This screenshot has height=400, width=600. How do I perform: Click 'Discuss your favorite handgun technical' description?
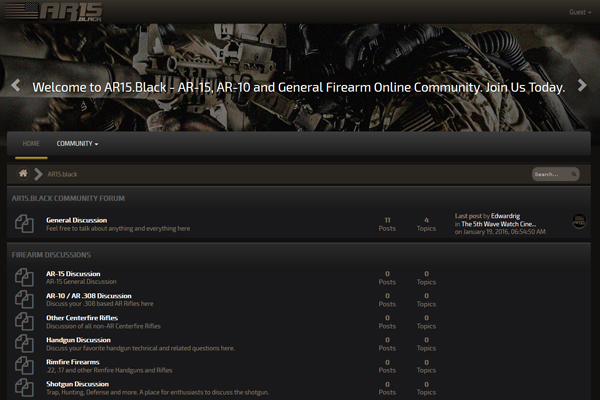click(x=140, y=348)
